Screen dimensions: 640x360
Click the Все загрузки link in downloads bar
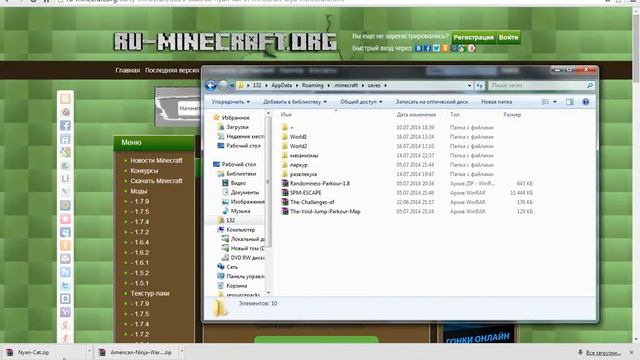point(603,353)
